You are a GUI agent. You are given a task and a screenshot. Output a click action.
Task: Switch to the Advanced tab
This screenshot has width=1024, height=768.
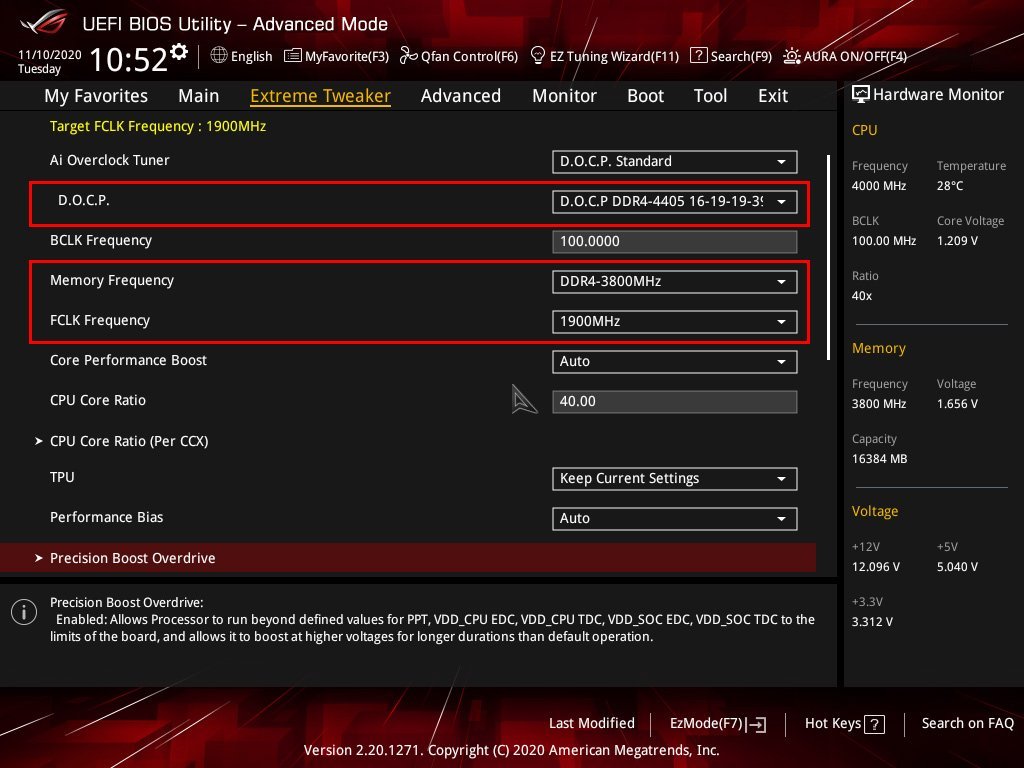pyautogui.click(x=460, y=95)
